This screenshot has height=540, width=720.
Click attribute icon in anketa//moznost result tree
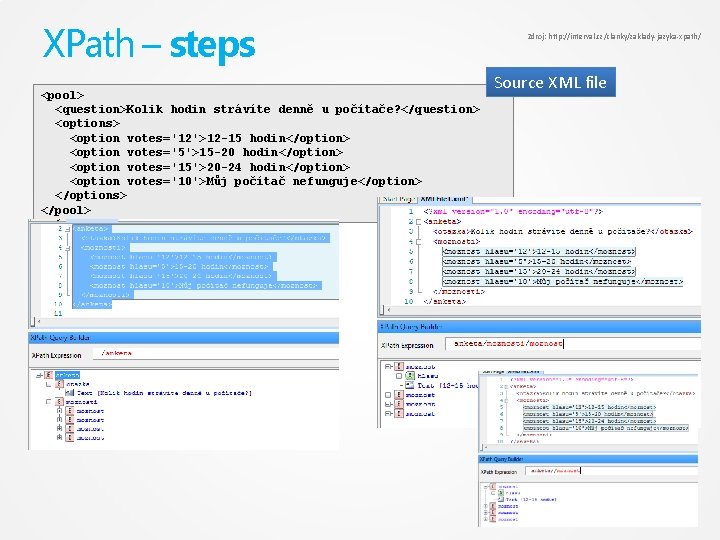(x=501, y=493)
